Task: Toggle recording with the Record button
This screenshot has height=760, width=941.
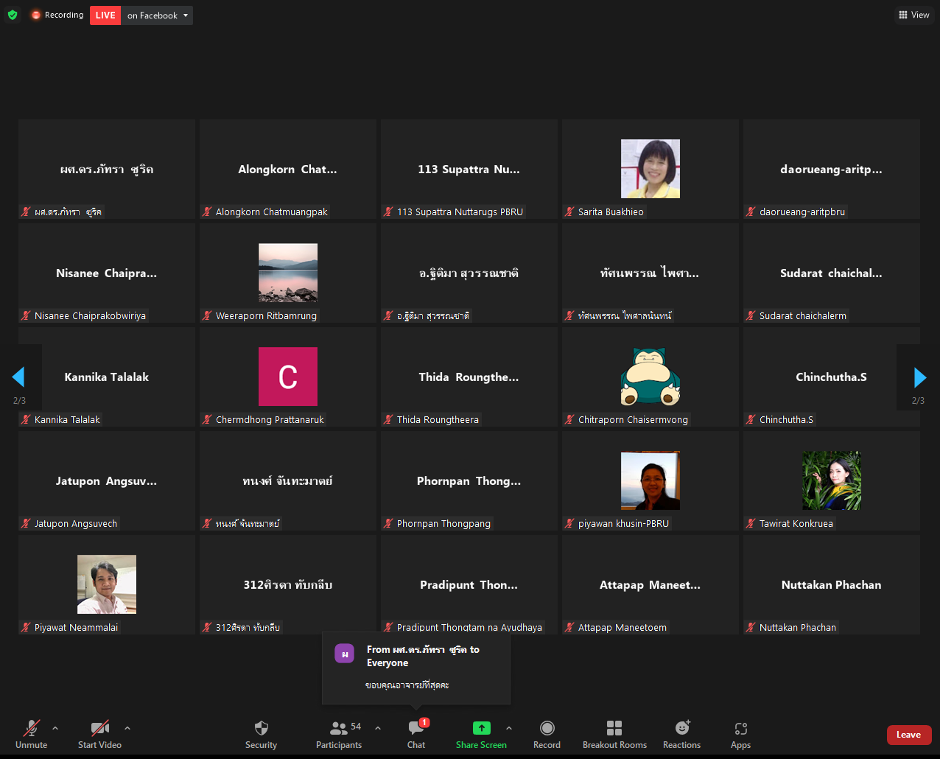Action: click(x=547, y=733)
